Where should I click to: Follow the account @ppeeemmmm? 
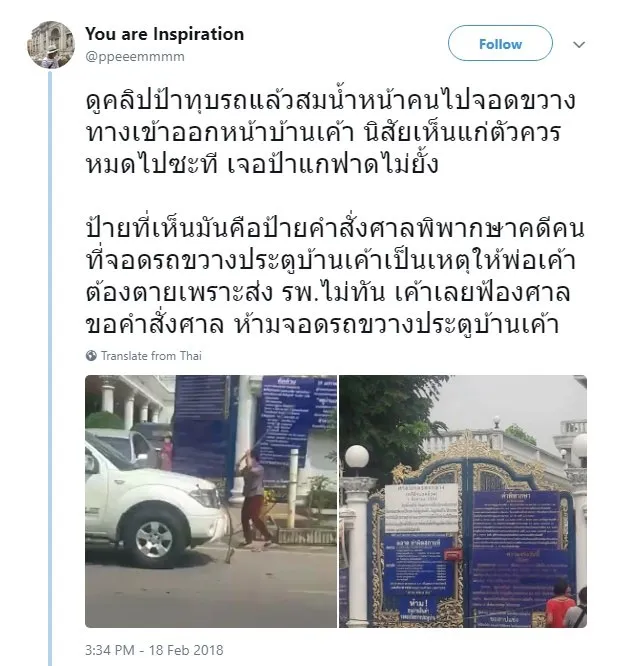point(500,43)
